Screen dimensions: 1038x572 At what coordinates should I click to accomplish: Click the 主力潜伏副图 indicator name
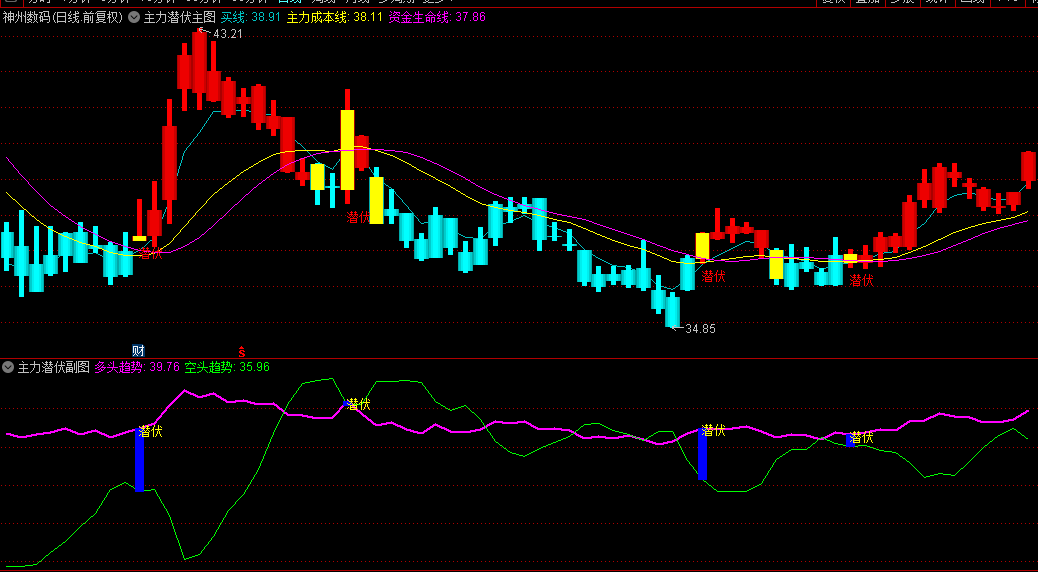53,367
